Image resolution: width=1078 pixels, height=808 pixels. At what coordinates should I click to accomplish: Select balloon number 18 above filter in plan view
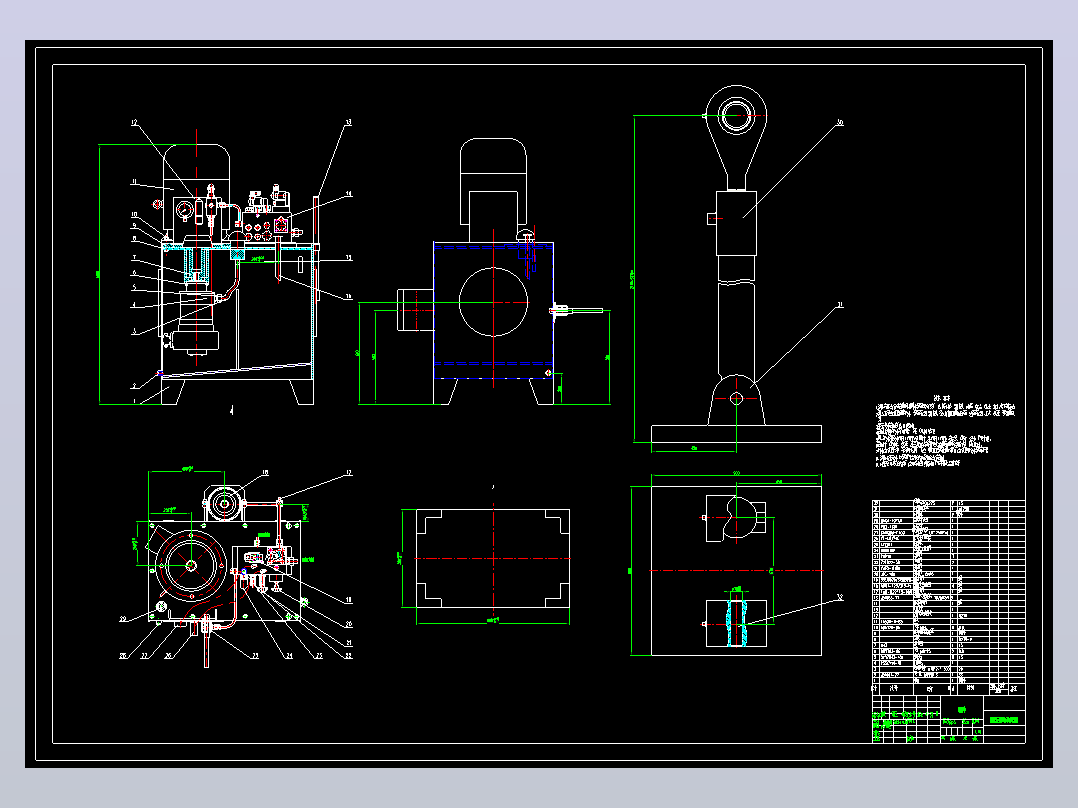click(265, 472)
